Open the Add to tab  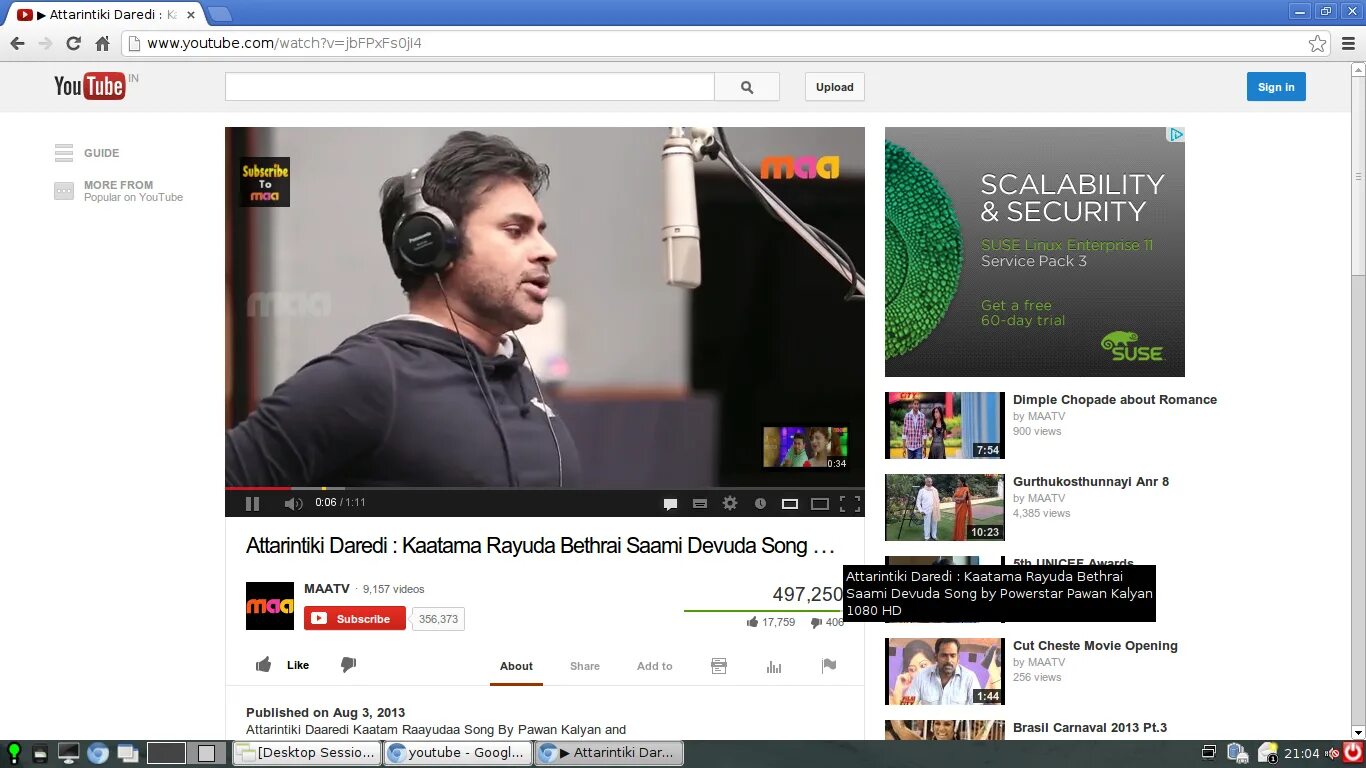pyautogui.click(x=655, y=666)
